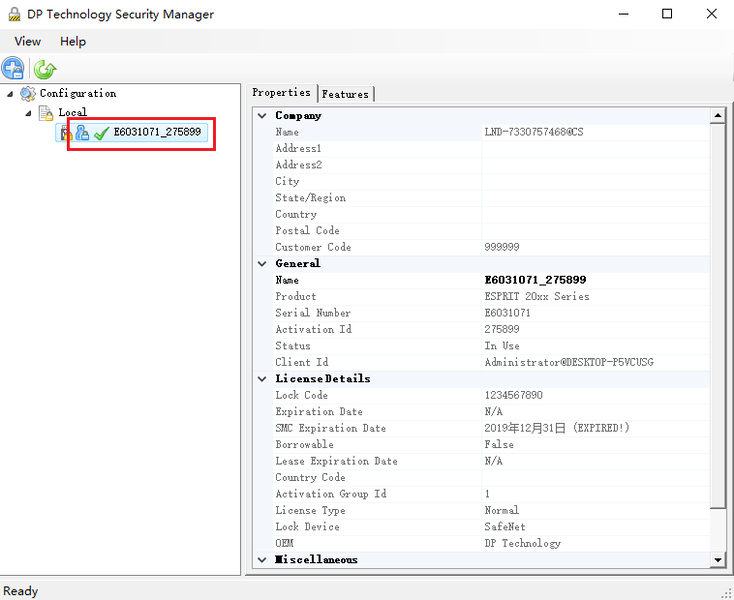The width and height of the screenshot is (734, 600).
Task: Click the Serial Number value E6031071
Action: click(507, 313)
